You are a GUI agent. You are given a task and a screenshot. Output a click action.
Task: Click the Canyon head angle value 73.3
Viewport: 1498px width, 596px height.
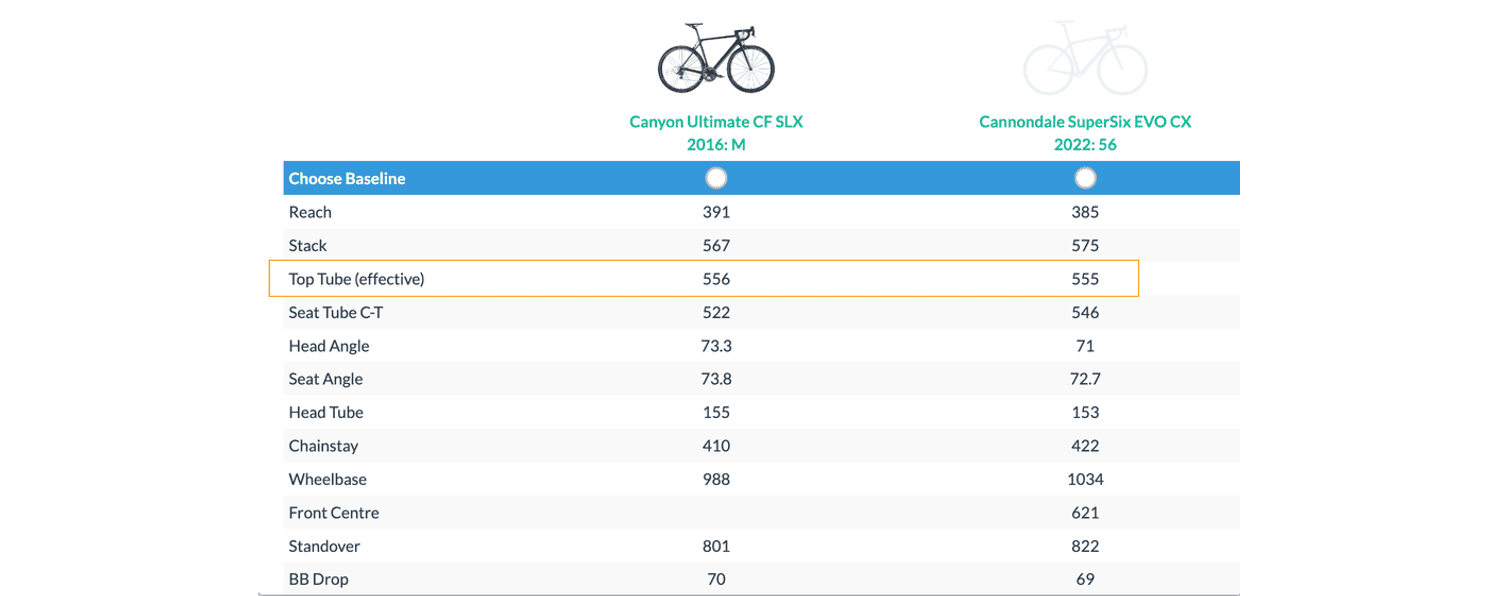pos(716,346)
